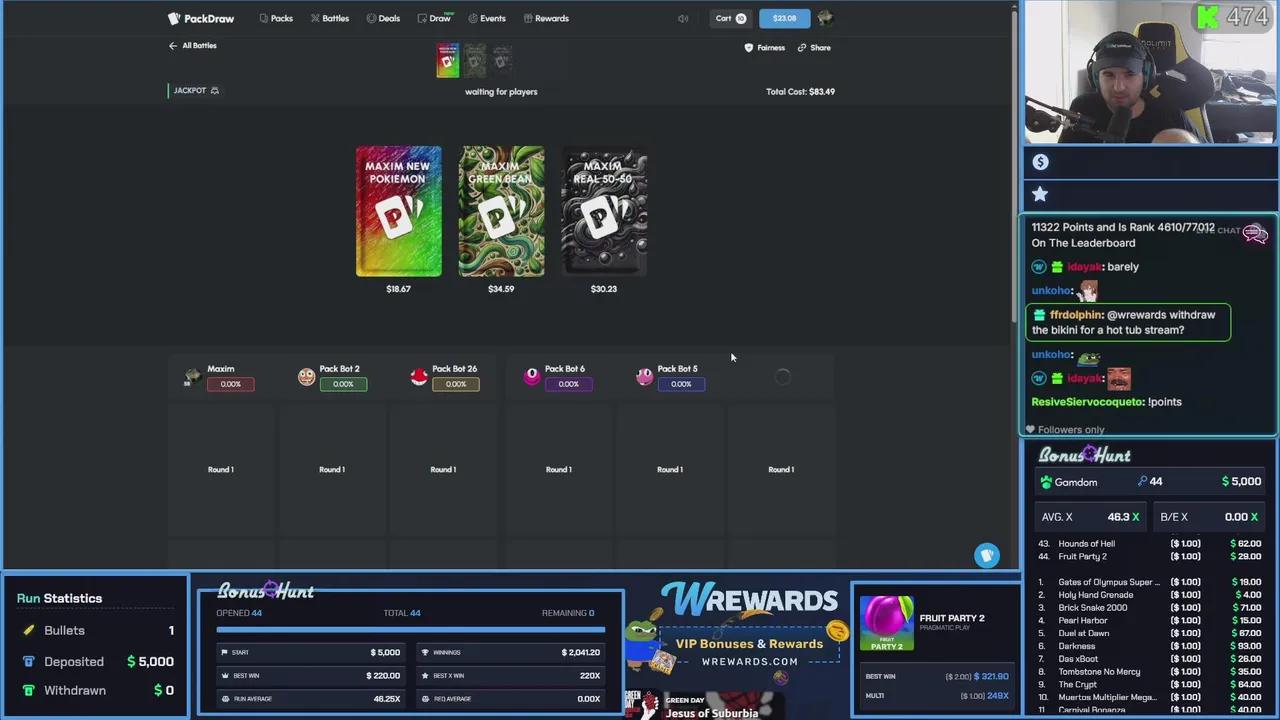Share this battle via Share link
Screen dimensions: 1280x720
tap(814, 47)
